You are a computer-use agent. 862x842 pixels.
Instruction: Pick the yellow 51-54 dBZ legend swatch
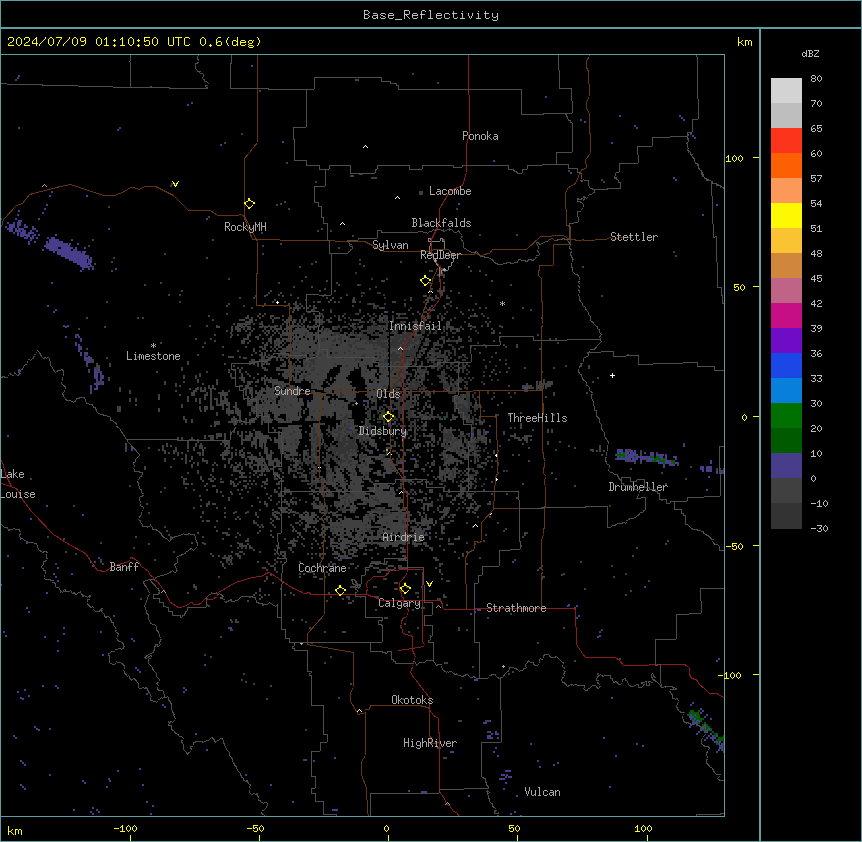tap(786, 215)
